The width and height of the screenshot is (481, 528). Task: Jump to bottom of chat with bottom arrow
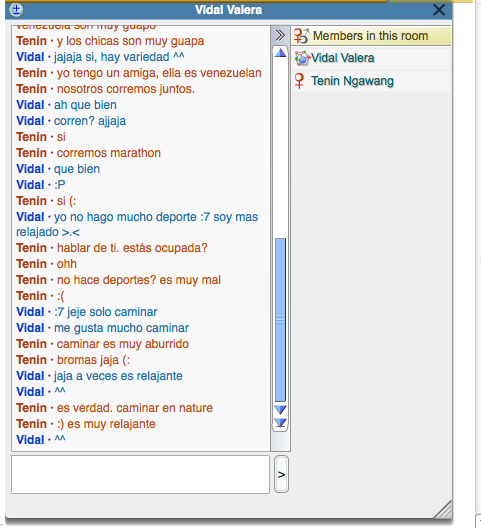pyautogui.click(x=280, y=422)
